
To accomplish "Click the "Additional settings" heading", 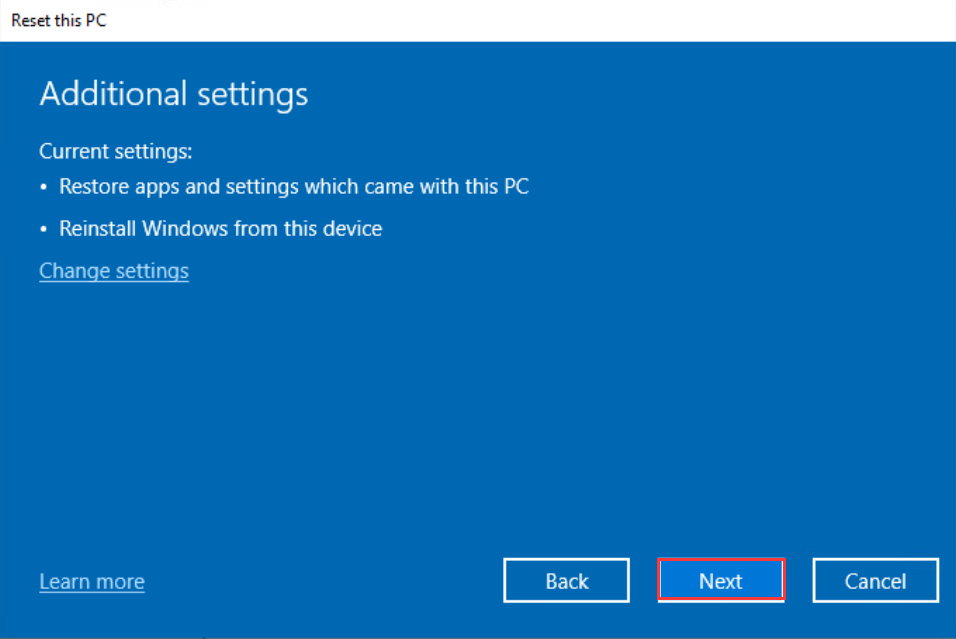I will click(x=173, y=94).
